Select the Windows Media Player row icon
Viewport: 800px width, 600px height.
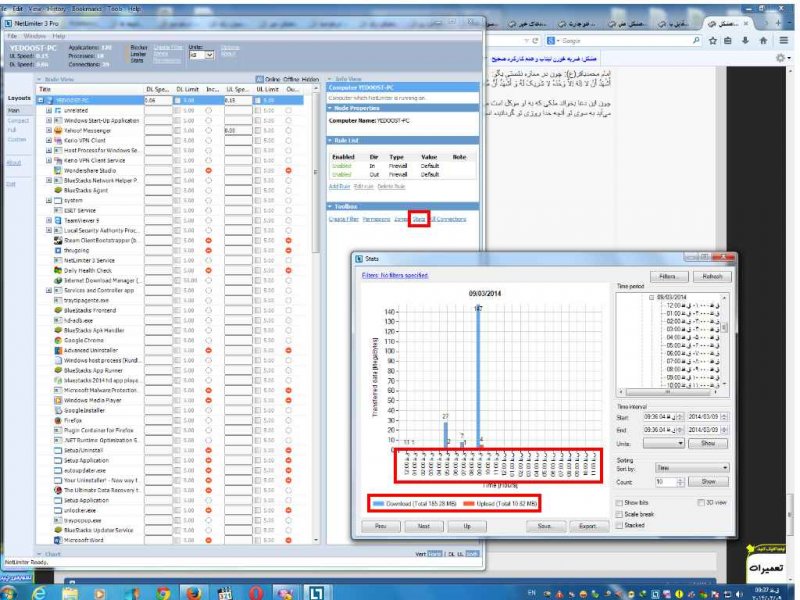tap(58, 401)
